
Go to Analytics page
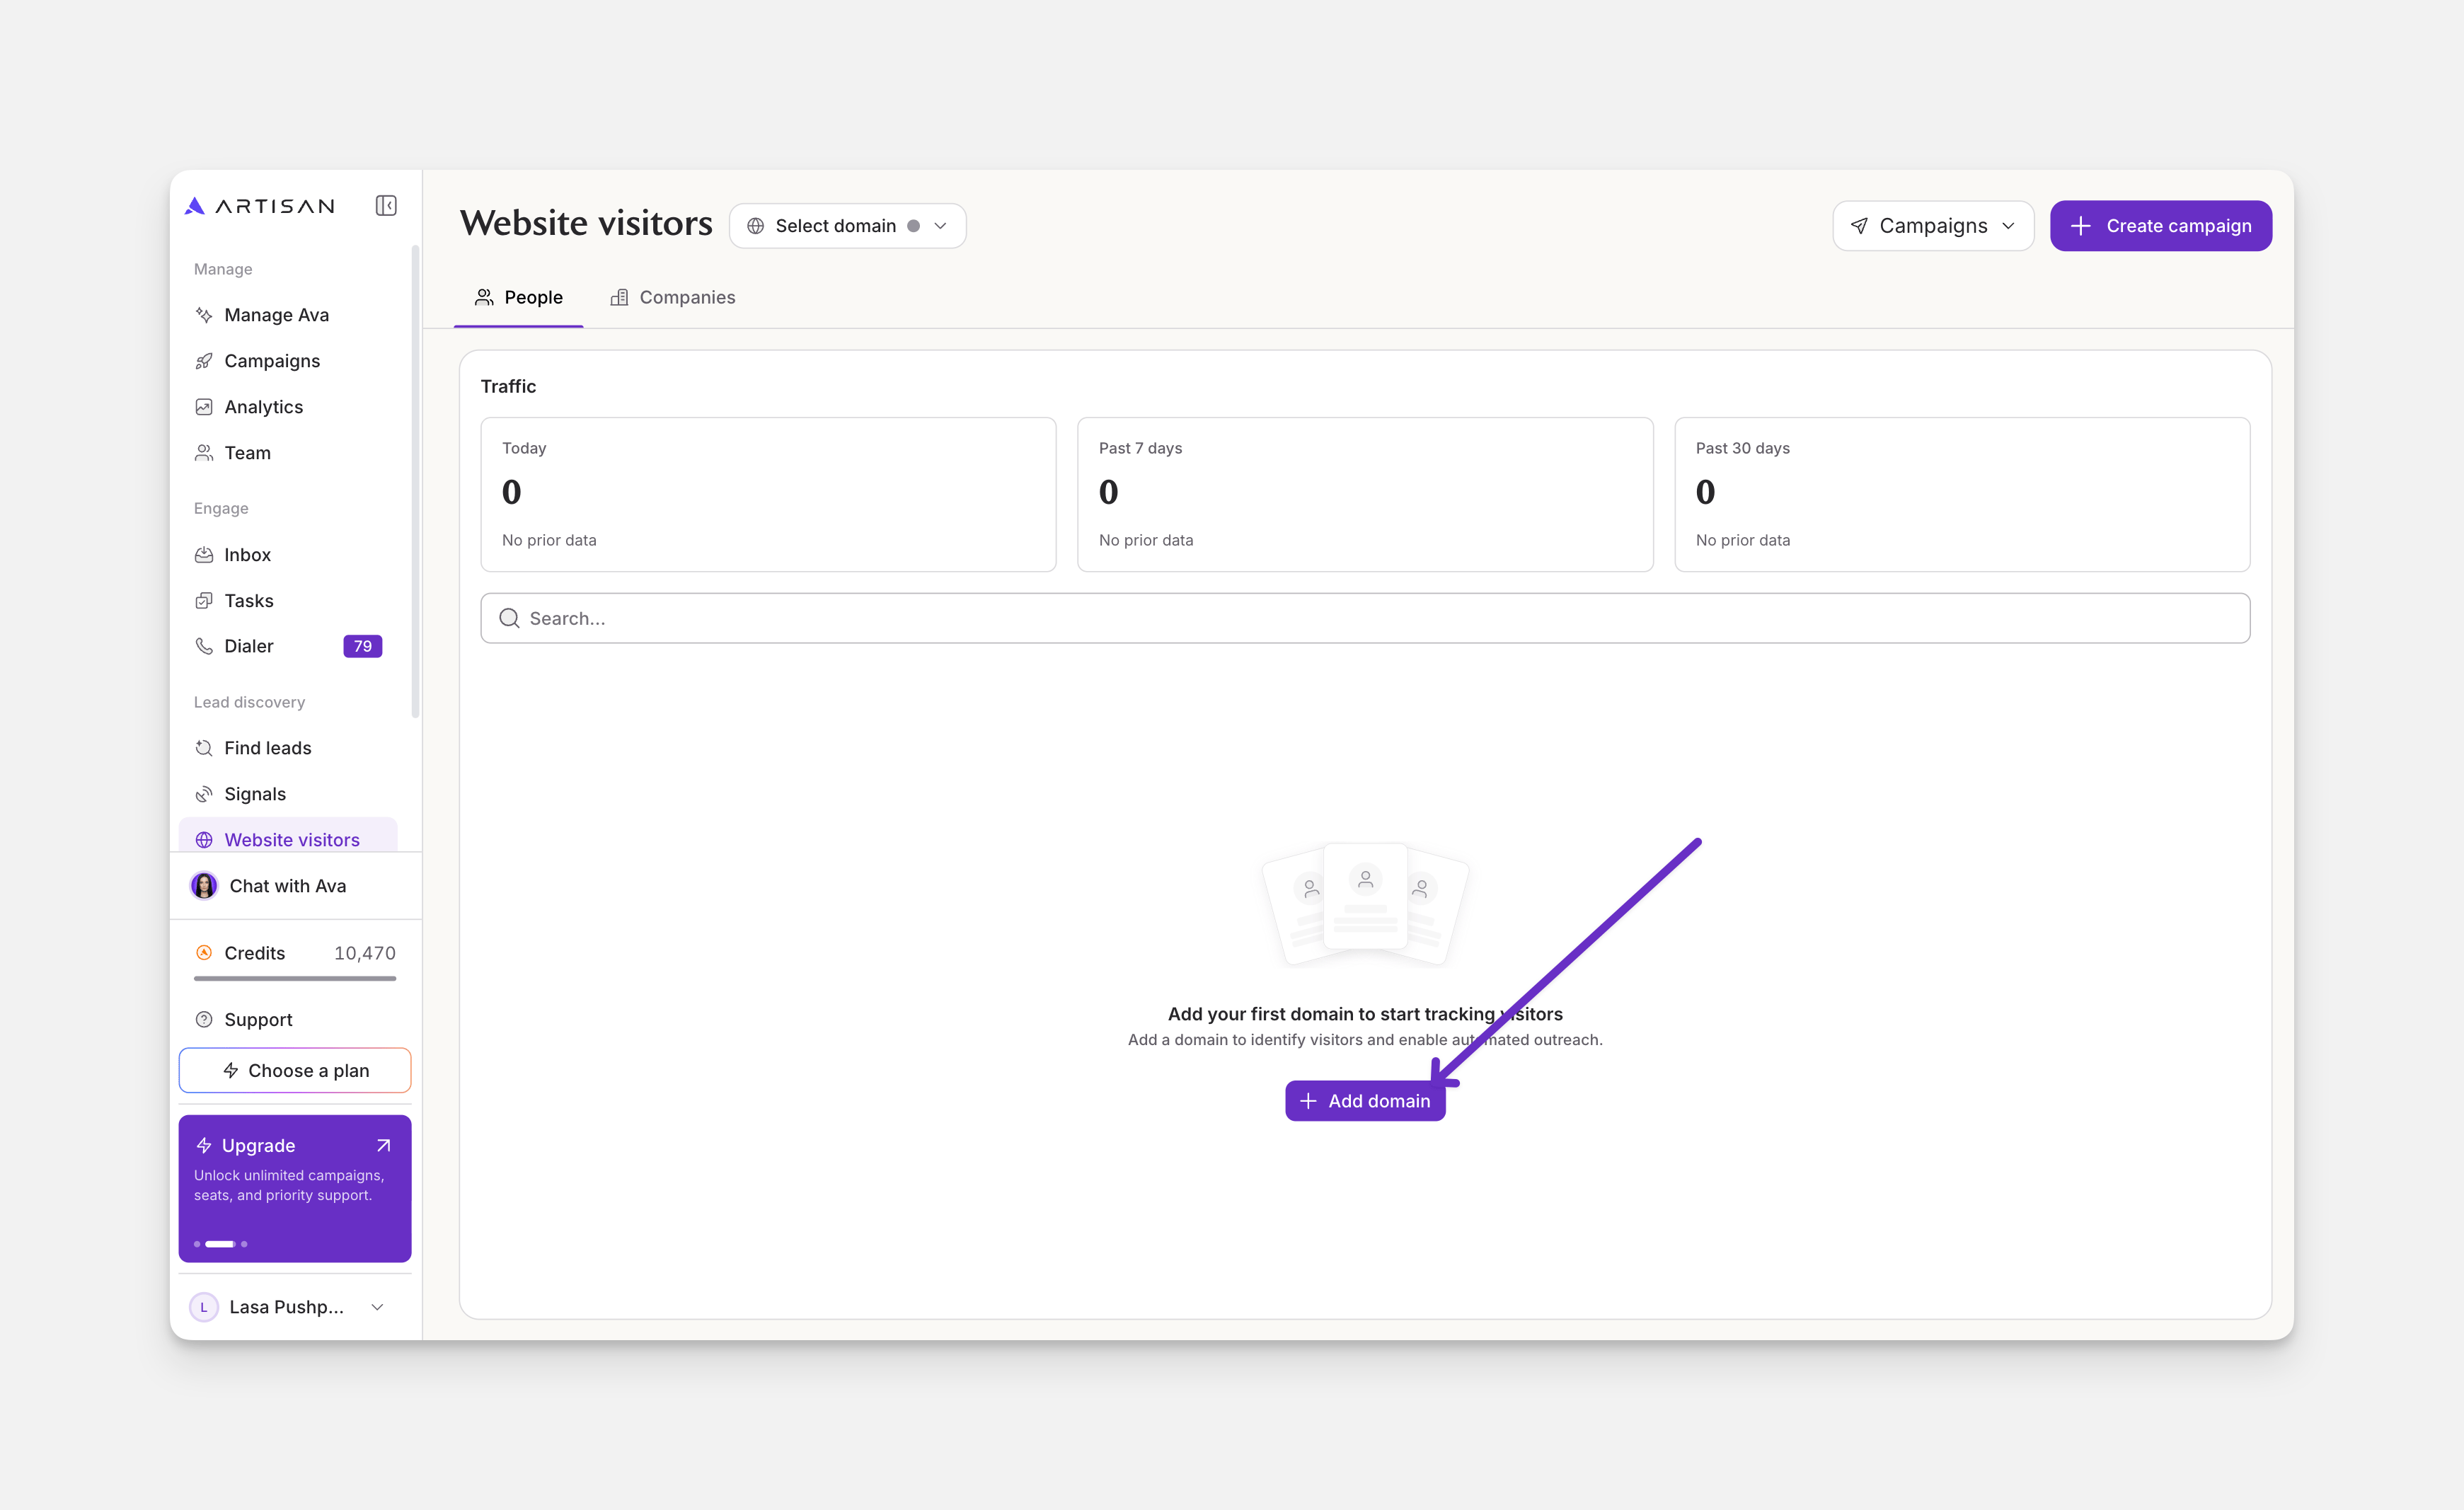pos(288,407)
